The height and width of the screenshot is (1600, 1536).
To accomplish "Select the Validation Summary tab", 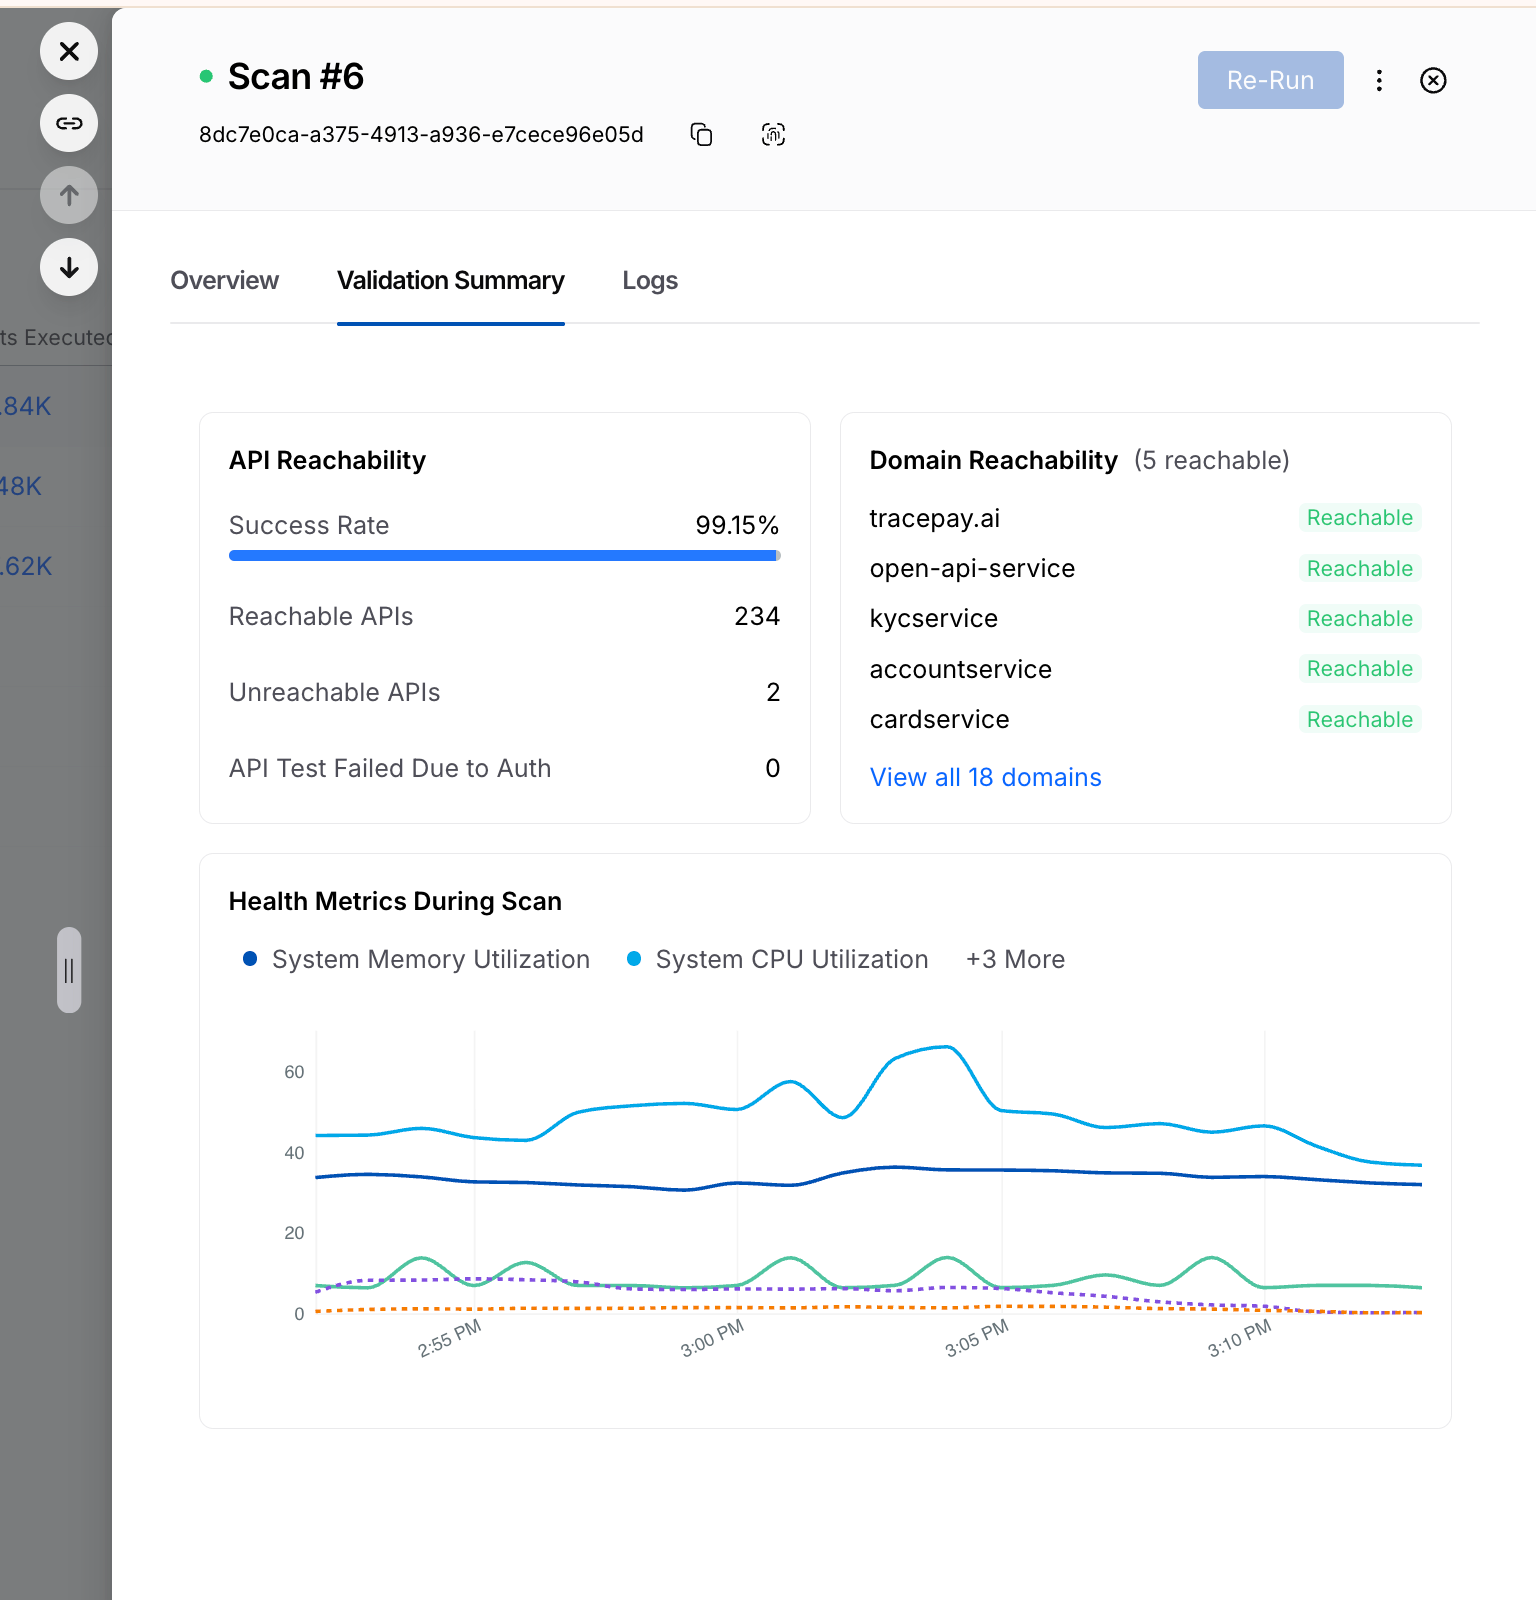I will coord(450,280).
